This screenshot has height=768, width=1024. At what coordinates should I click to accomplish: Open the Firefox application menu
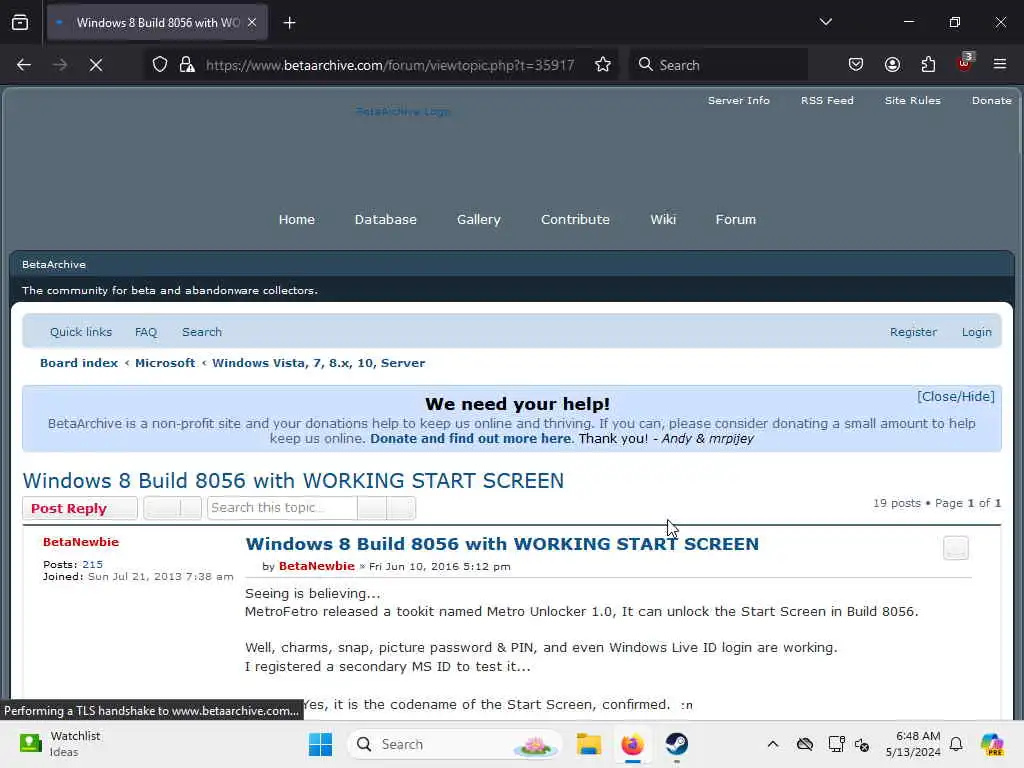(x=1000, y=64)
